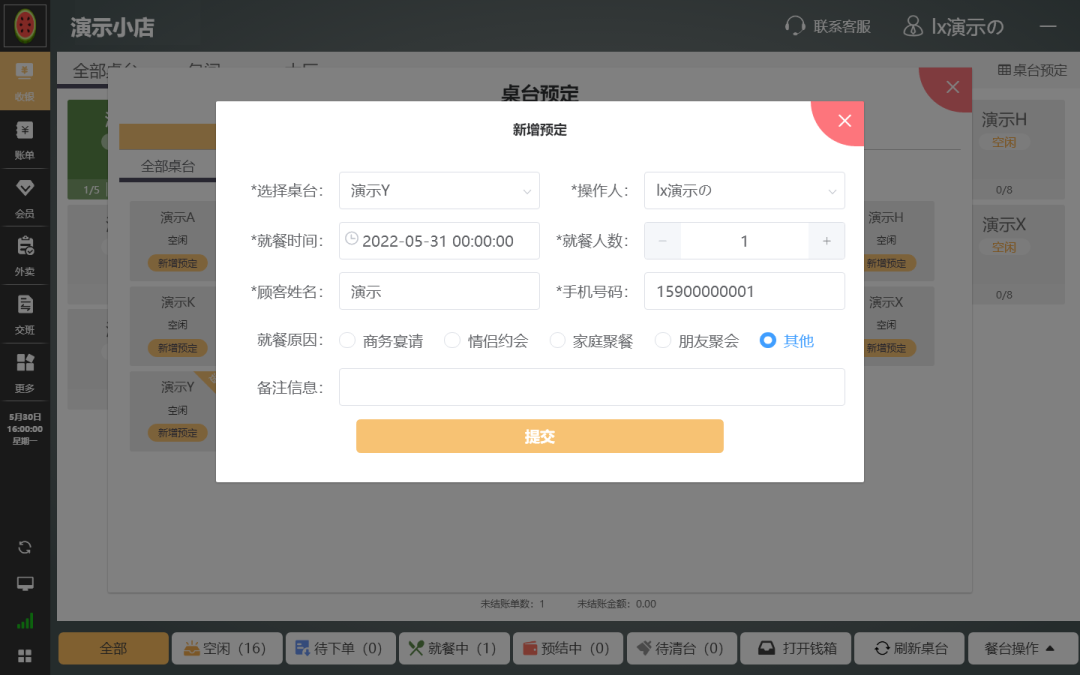Click the 就餐时间 date field
This screenshot has height=675, width=1080.
[439, 241]
